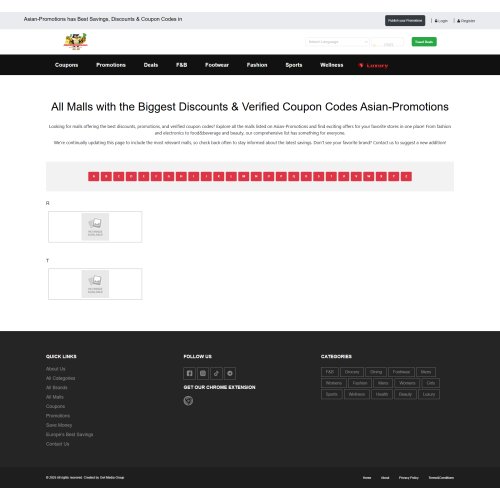Click the site logo in header
The image size is (500, 500).
76,41
